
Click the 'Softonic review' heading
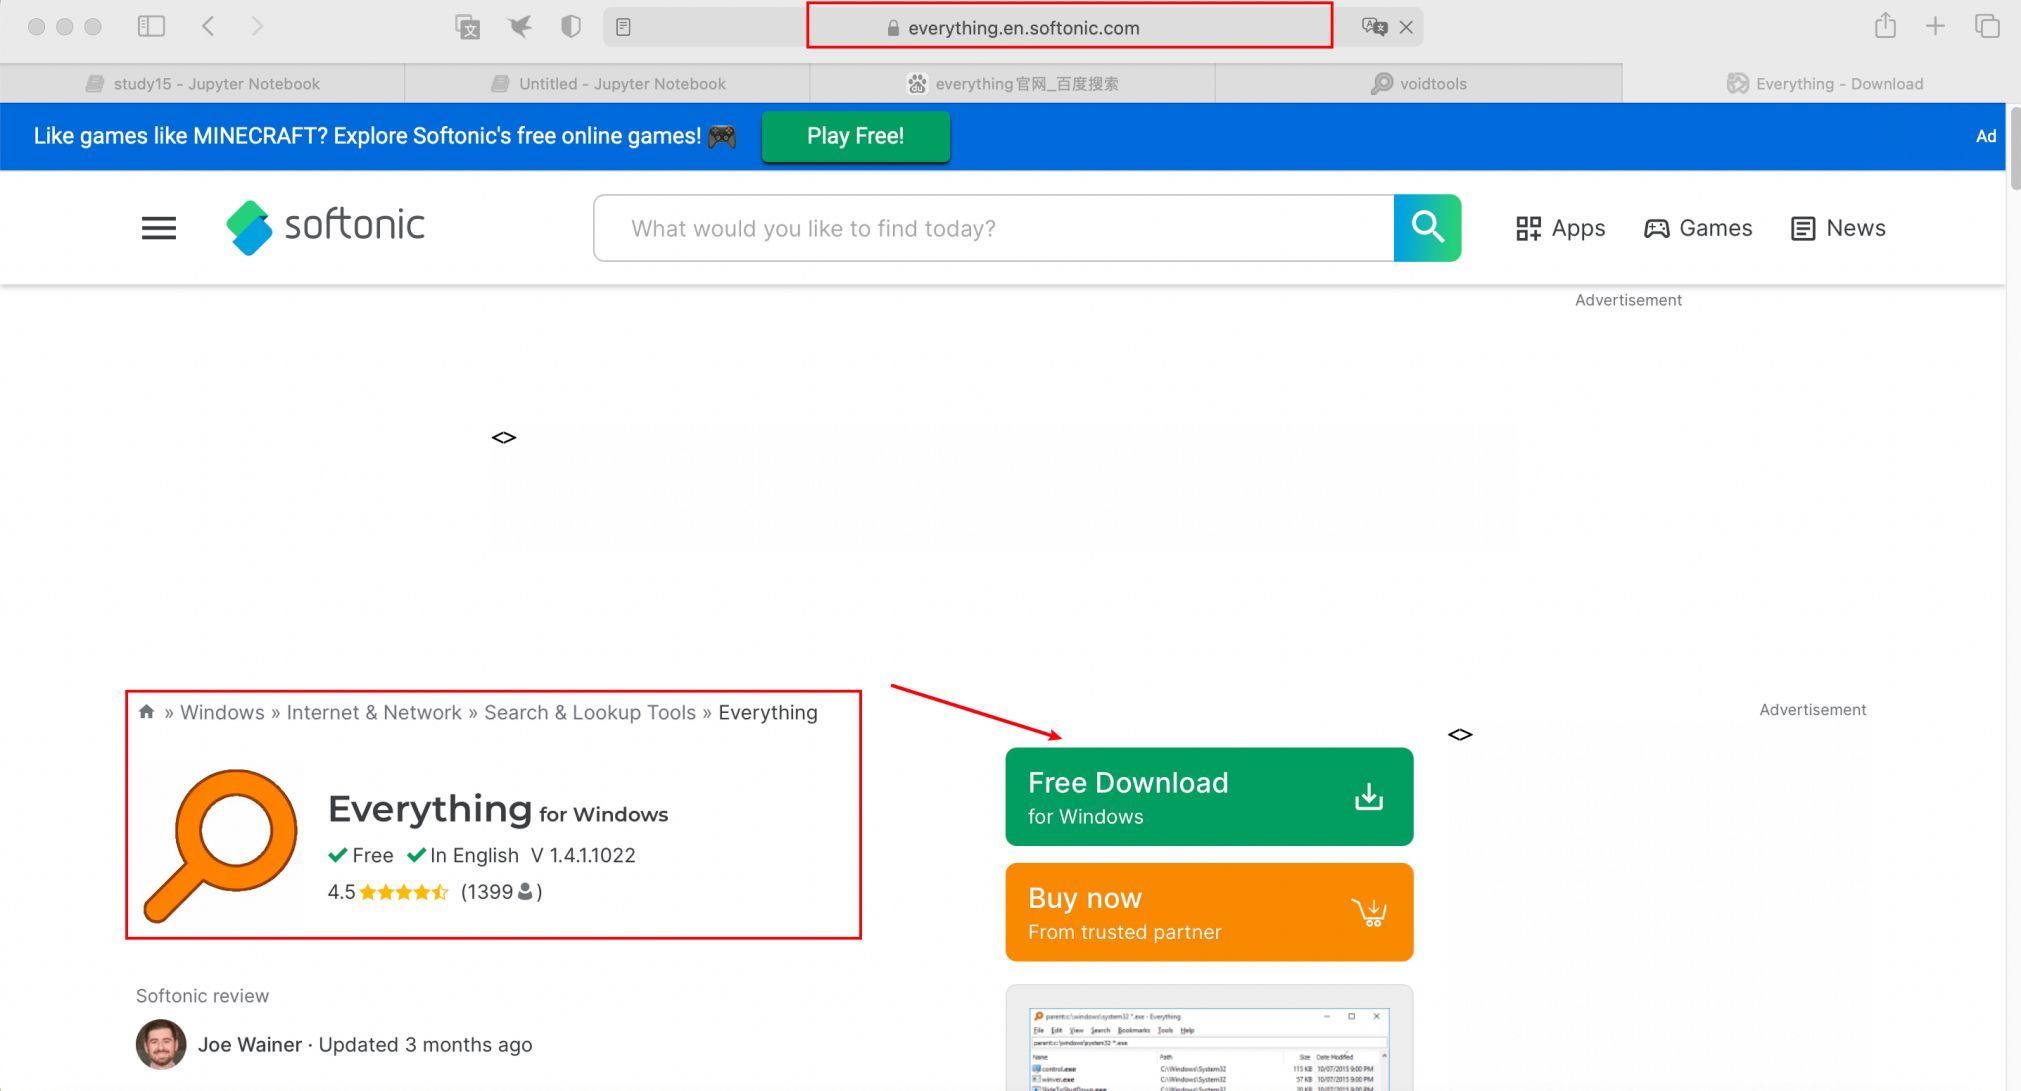pos(202,995)
